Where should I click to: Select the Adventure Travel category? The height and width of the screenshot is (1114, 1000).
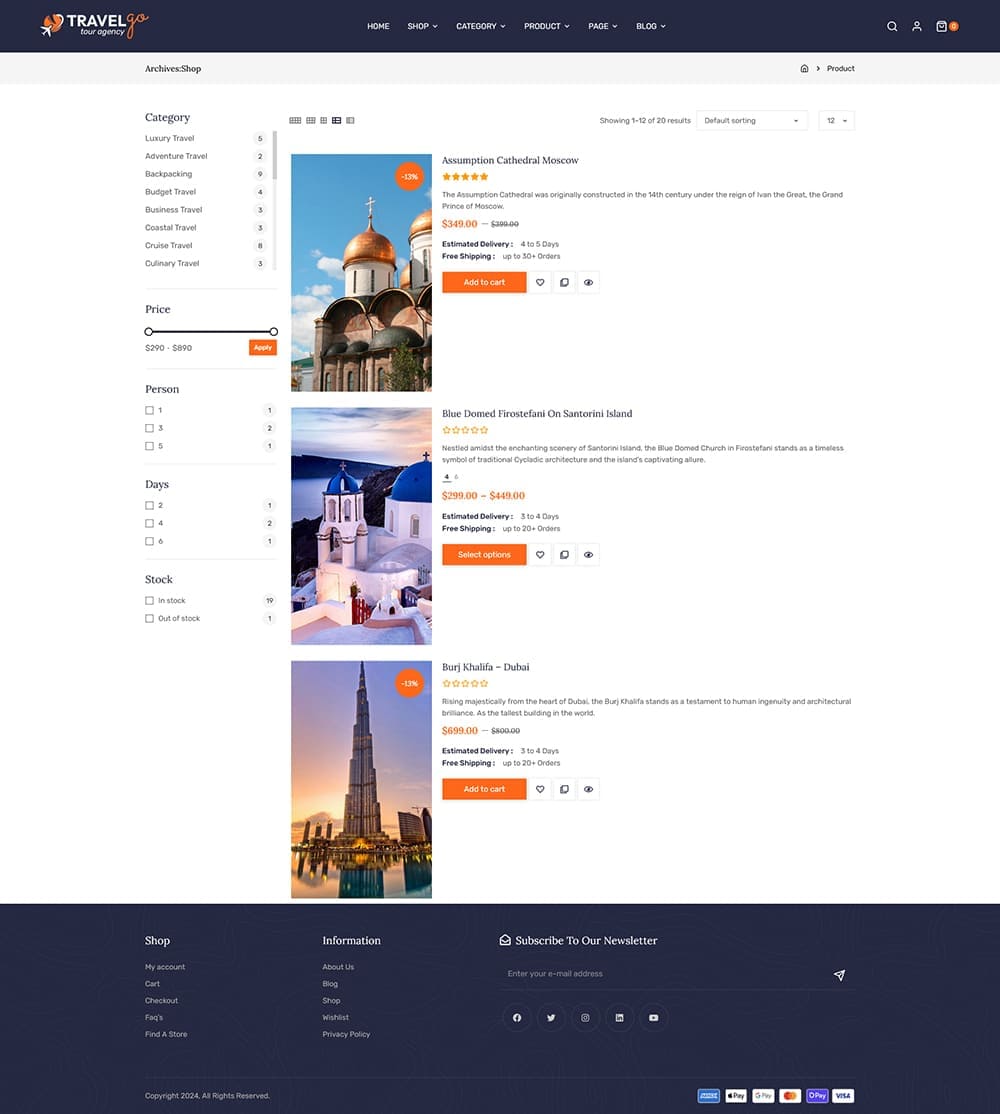176,156
